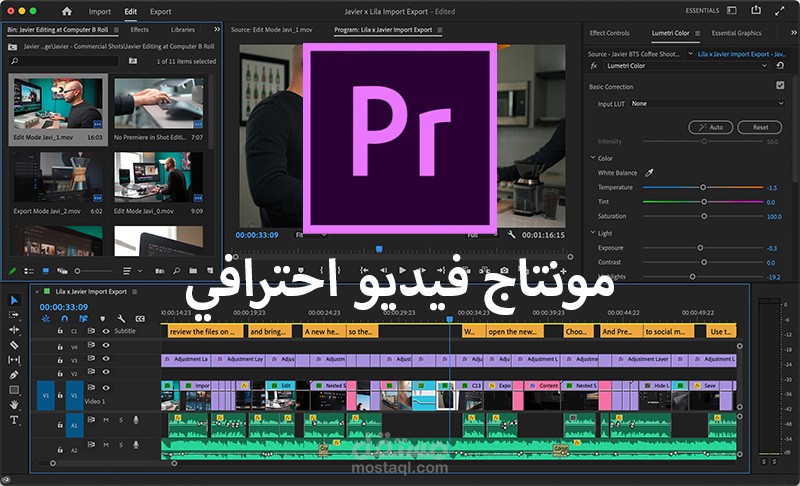Click the Reset button in Basic Correction
This screenshot has height=486, width=800.
pyautogui.click(x=759, y=127)
